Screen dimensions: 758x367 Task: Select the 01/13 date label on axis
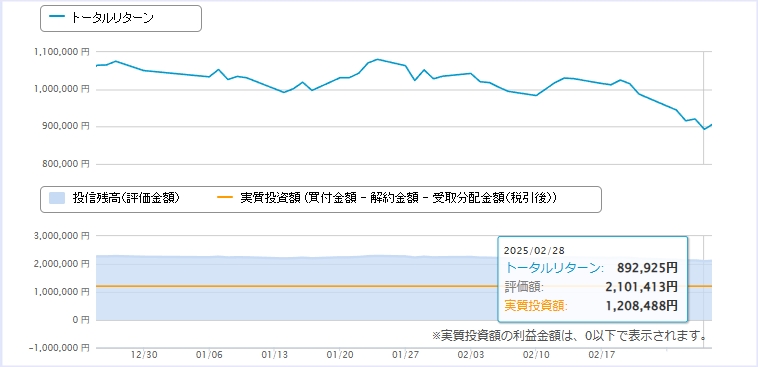pos(275,355)
